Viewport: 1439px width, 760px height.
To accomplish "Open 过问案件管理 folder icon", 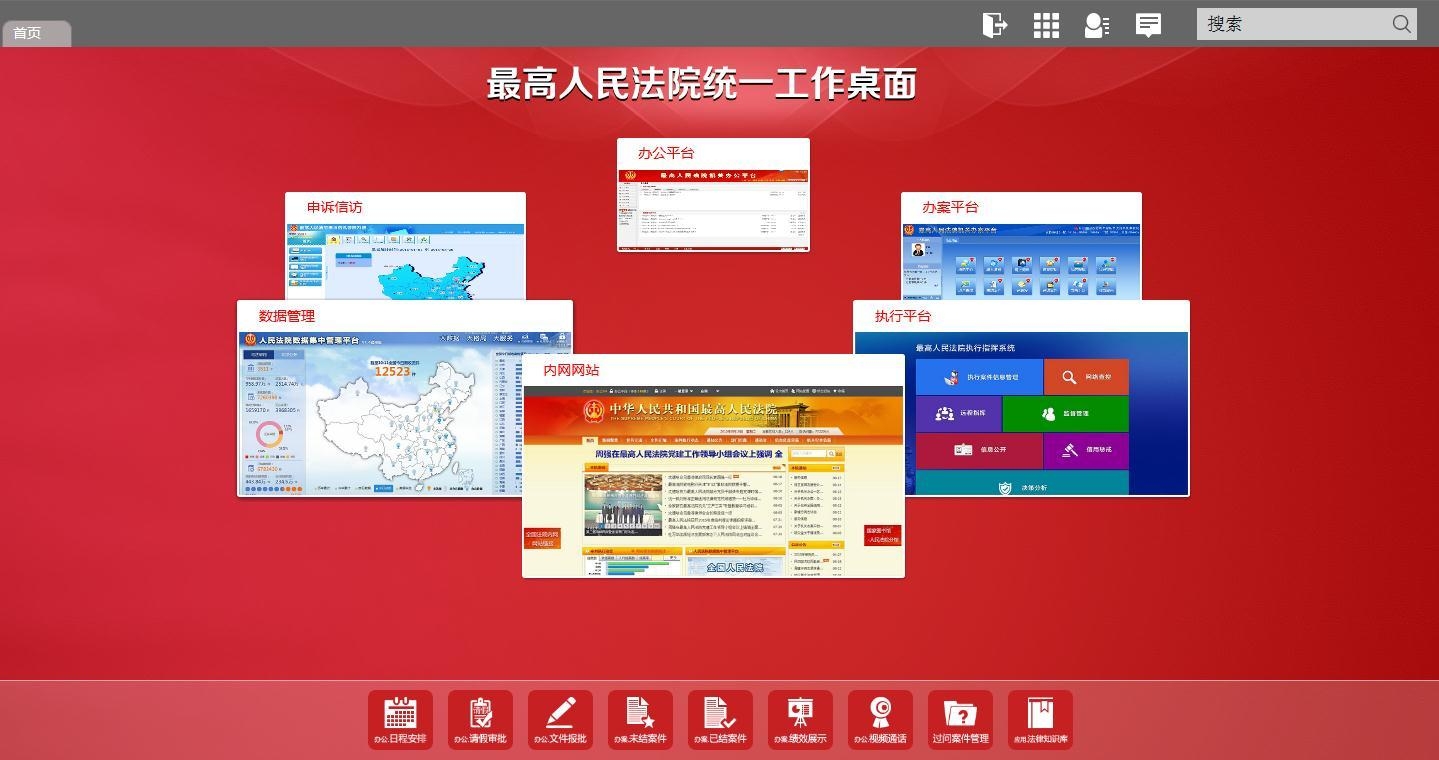I will [960, 719].
